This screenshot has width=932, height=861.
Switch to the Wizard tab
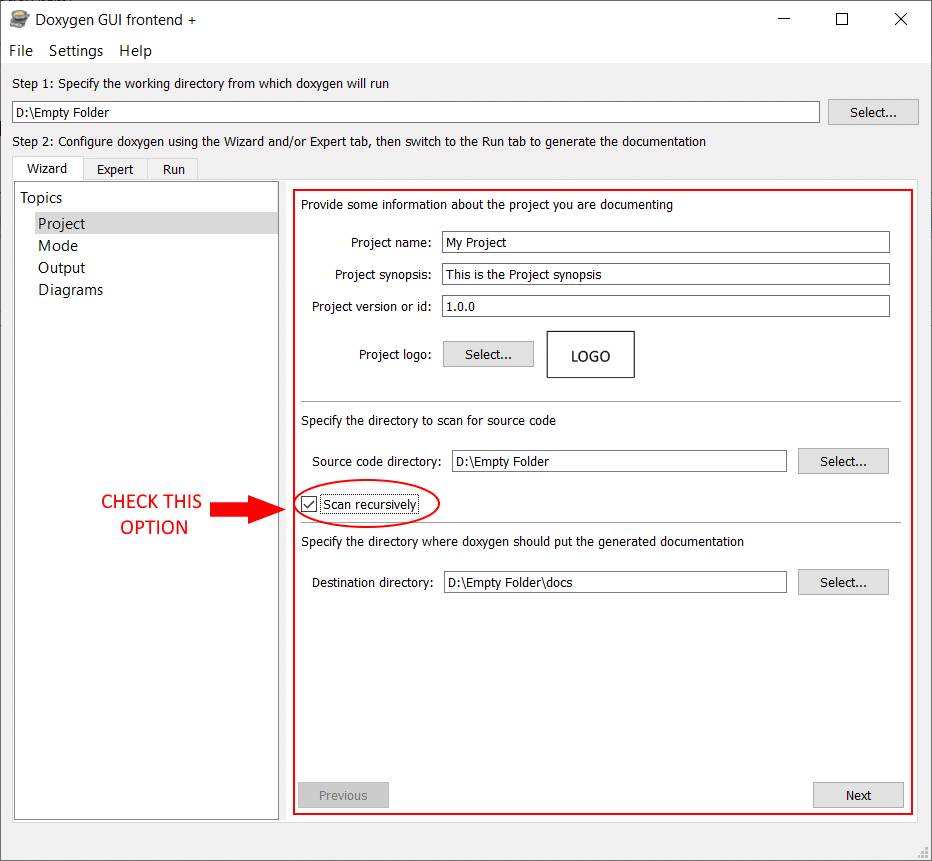point(47,169)
